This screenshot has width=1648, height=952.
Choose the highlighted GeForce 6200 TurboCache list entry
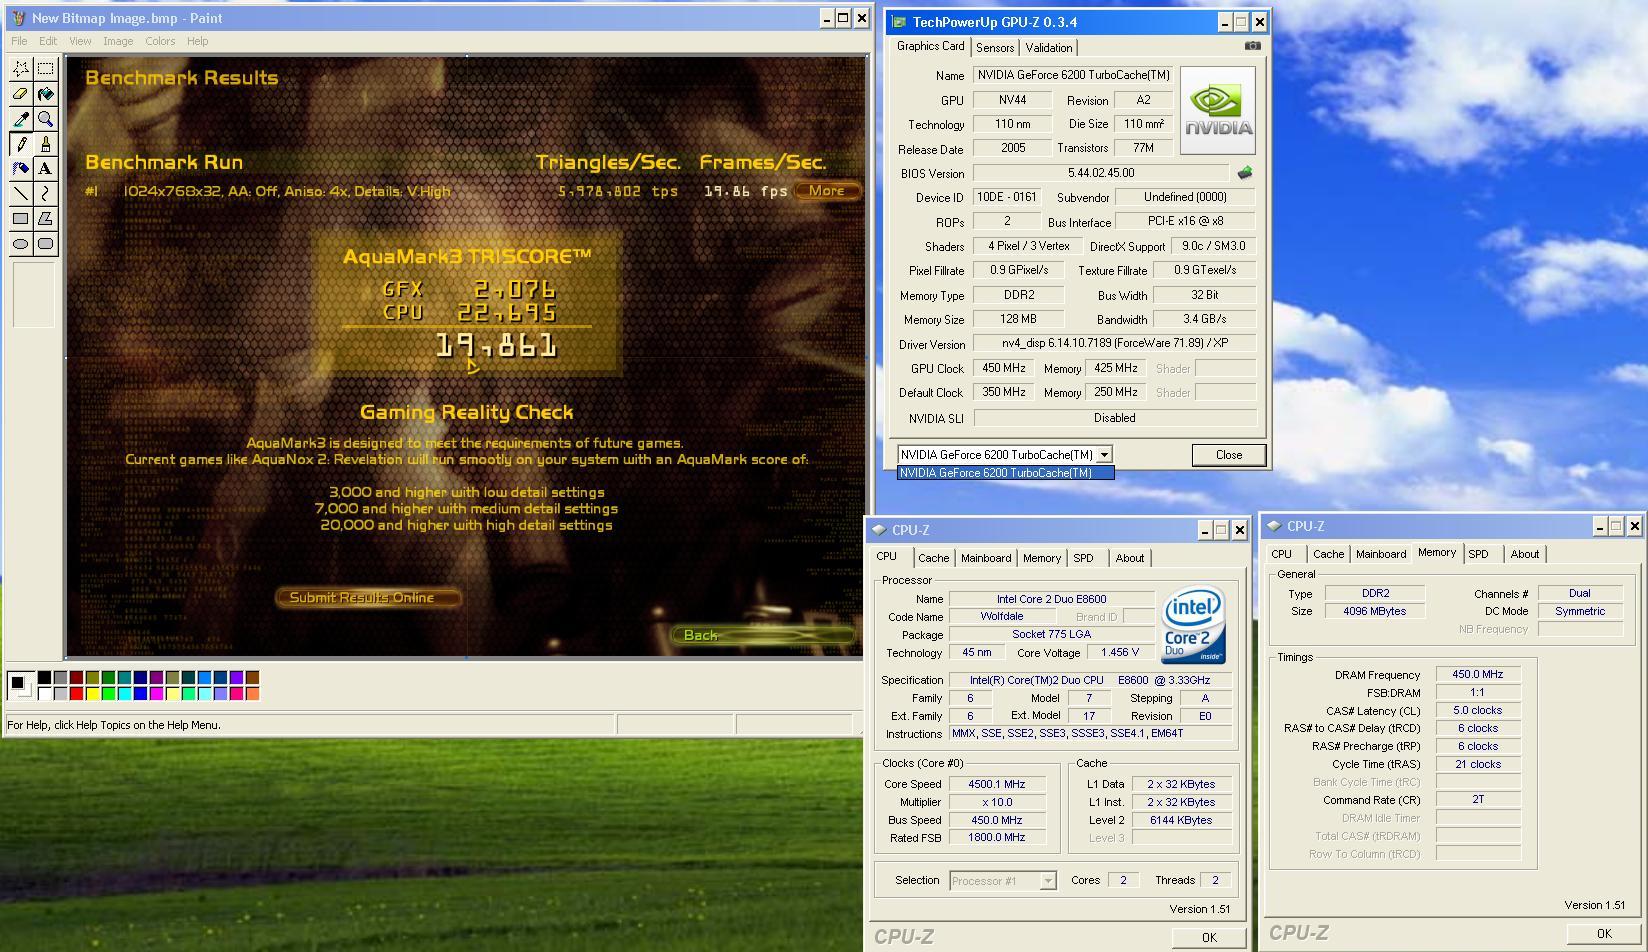point(1005,473)
